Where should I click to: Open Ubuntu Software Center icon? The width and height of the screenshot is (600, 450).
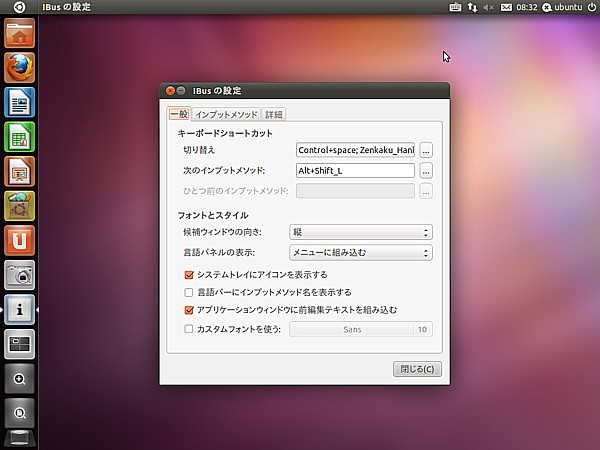[20, 206]
